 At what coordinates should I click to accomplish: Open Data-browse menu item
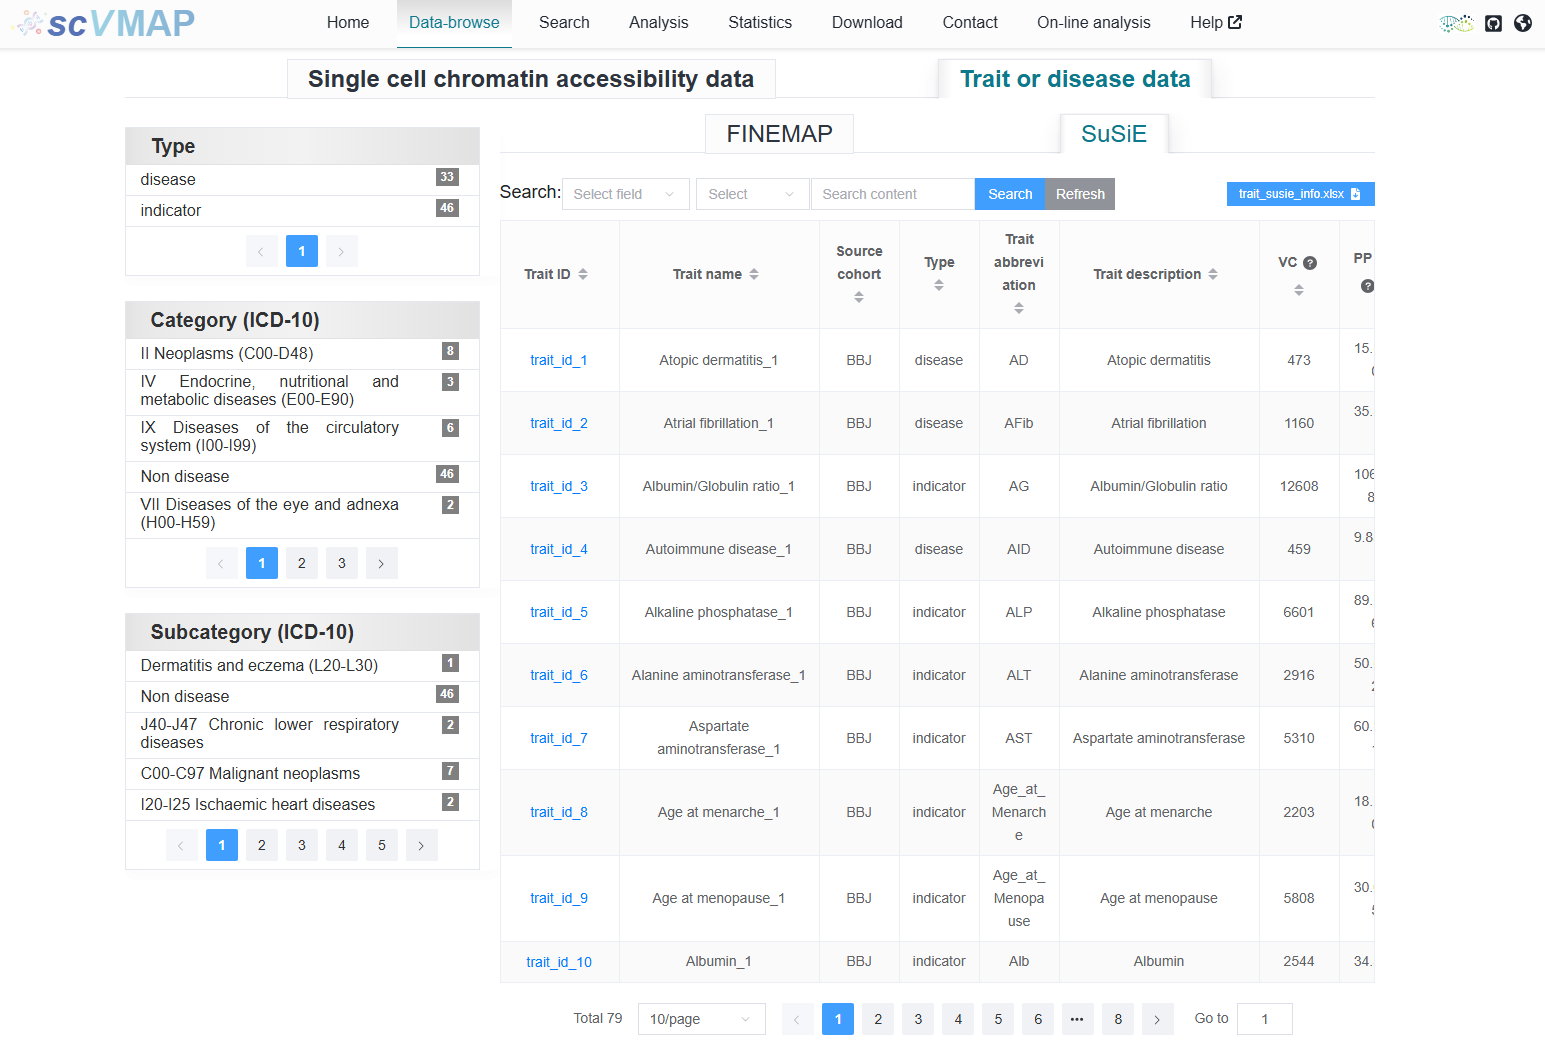[454, 23]
